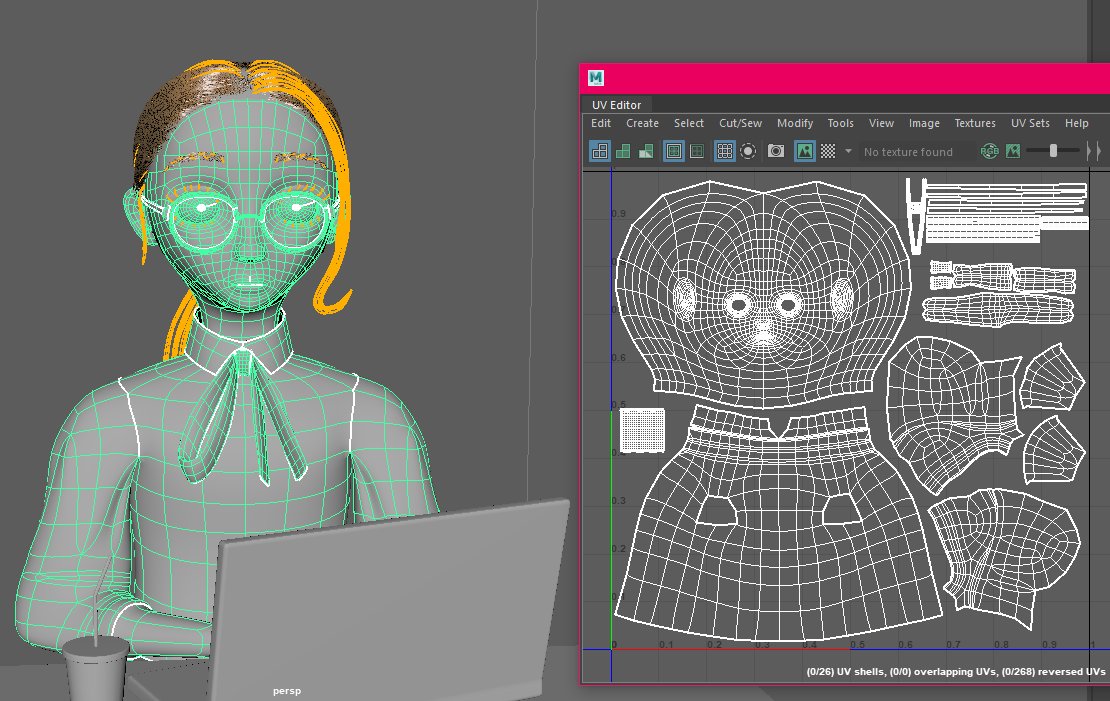Image resolution: width=1110 pixels, height=701 pixels.
Task: Click toolbar overflow arrows at right edge
Action: pos(1094,151)
